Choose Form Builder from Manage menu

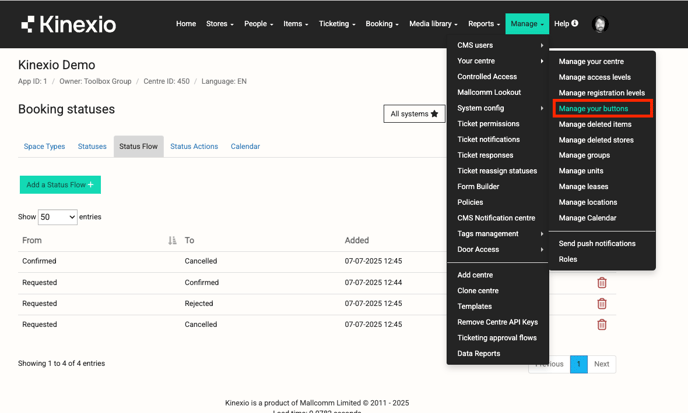[478, 187]
